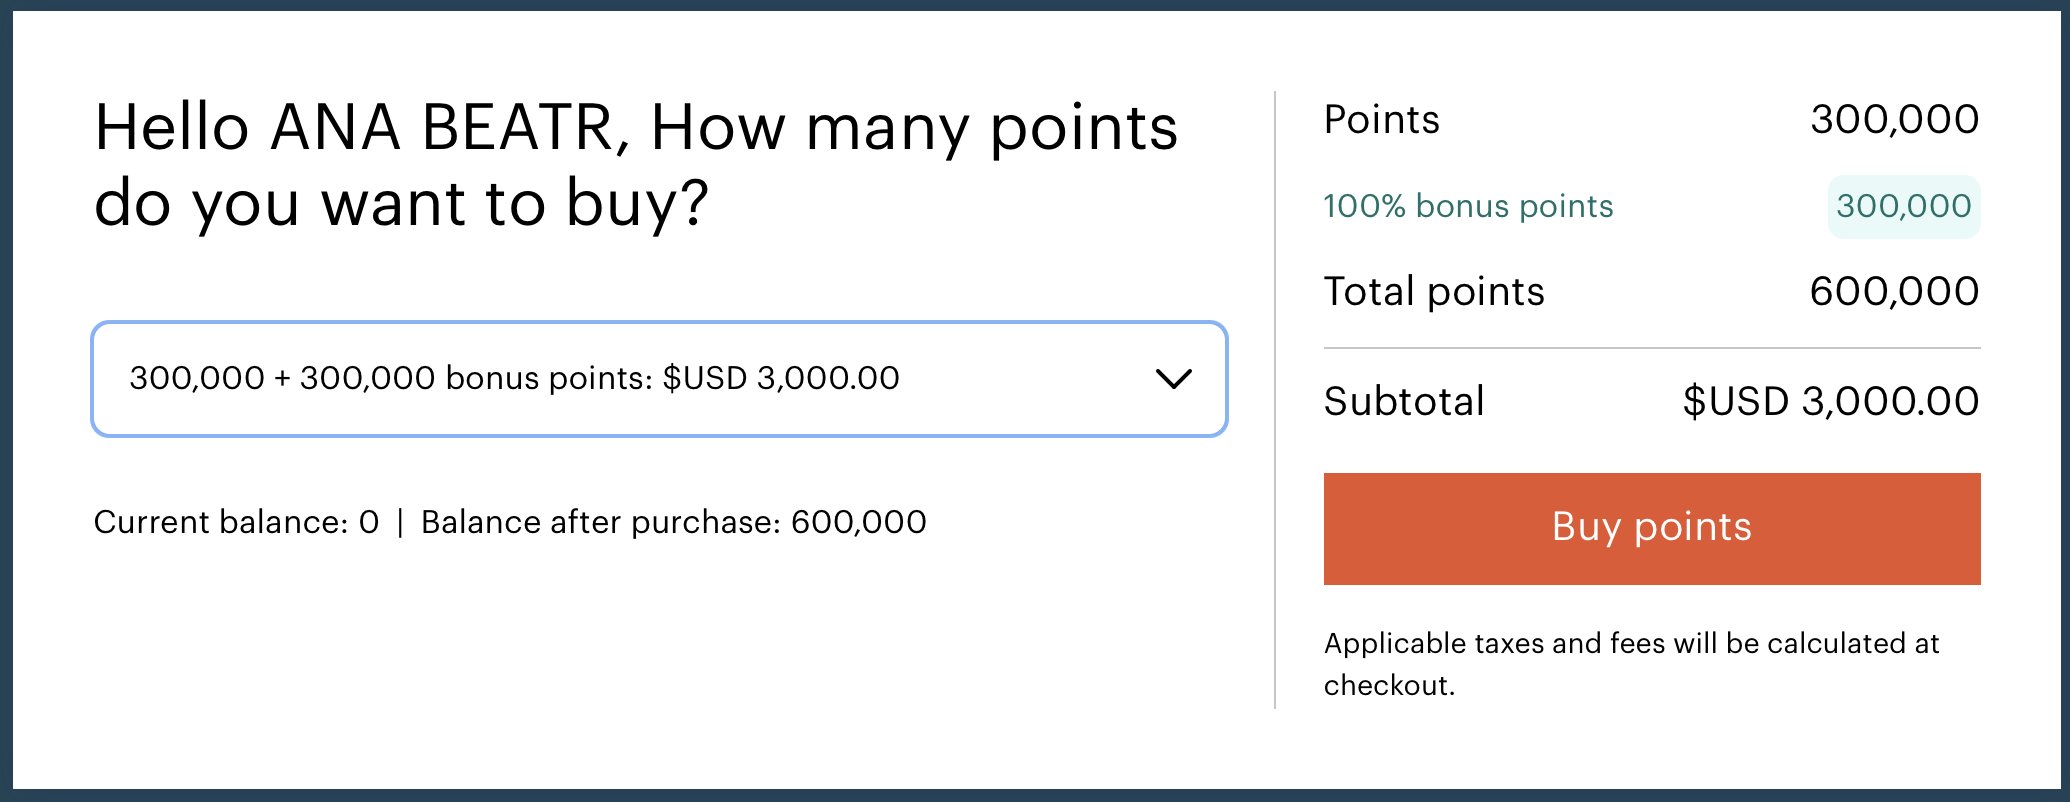Viewport: 2070px width, 802px height.
Task: Click the applicable taxes and fees note
Action: tap(1630, 663)
